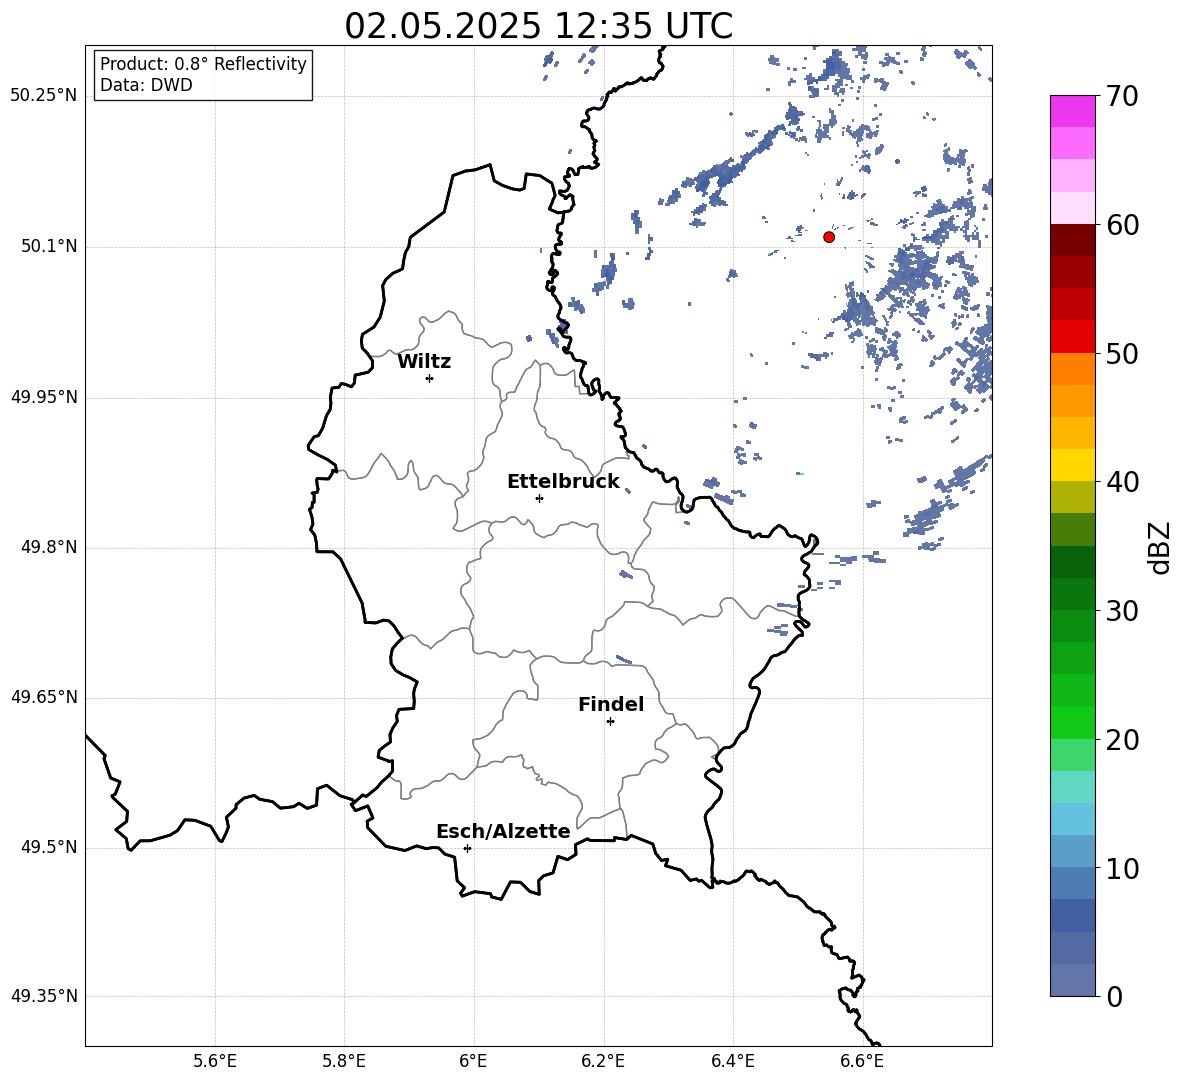This screenshot has width=1184, height=1081.
Task: Click the Esch/Alzette label
Action: pyautogui.click(x=504, y=831)
